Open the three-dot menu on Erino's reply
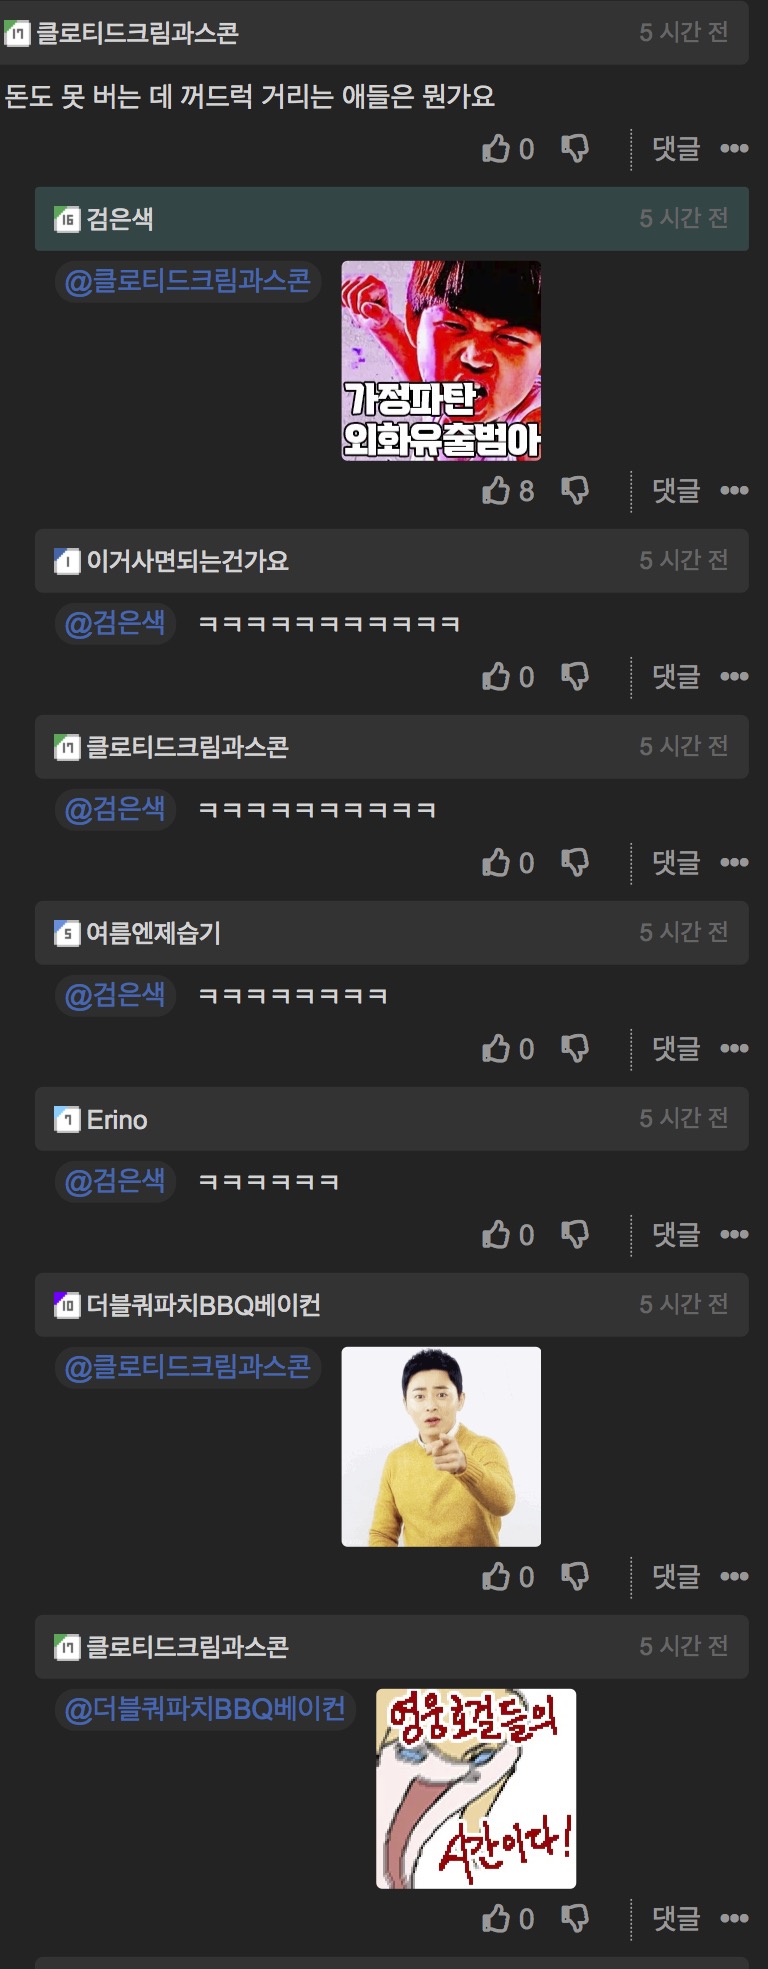Viewport: 768px width, 1969px height. [735, 1234]
